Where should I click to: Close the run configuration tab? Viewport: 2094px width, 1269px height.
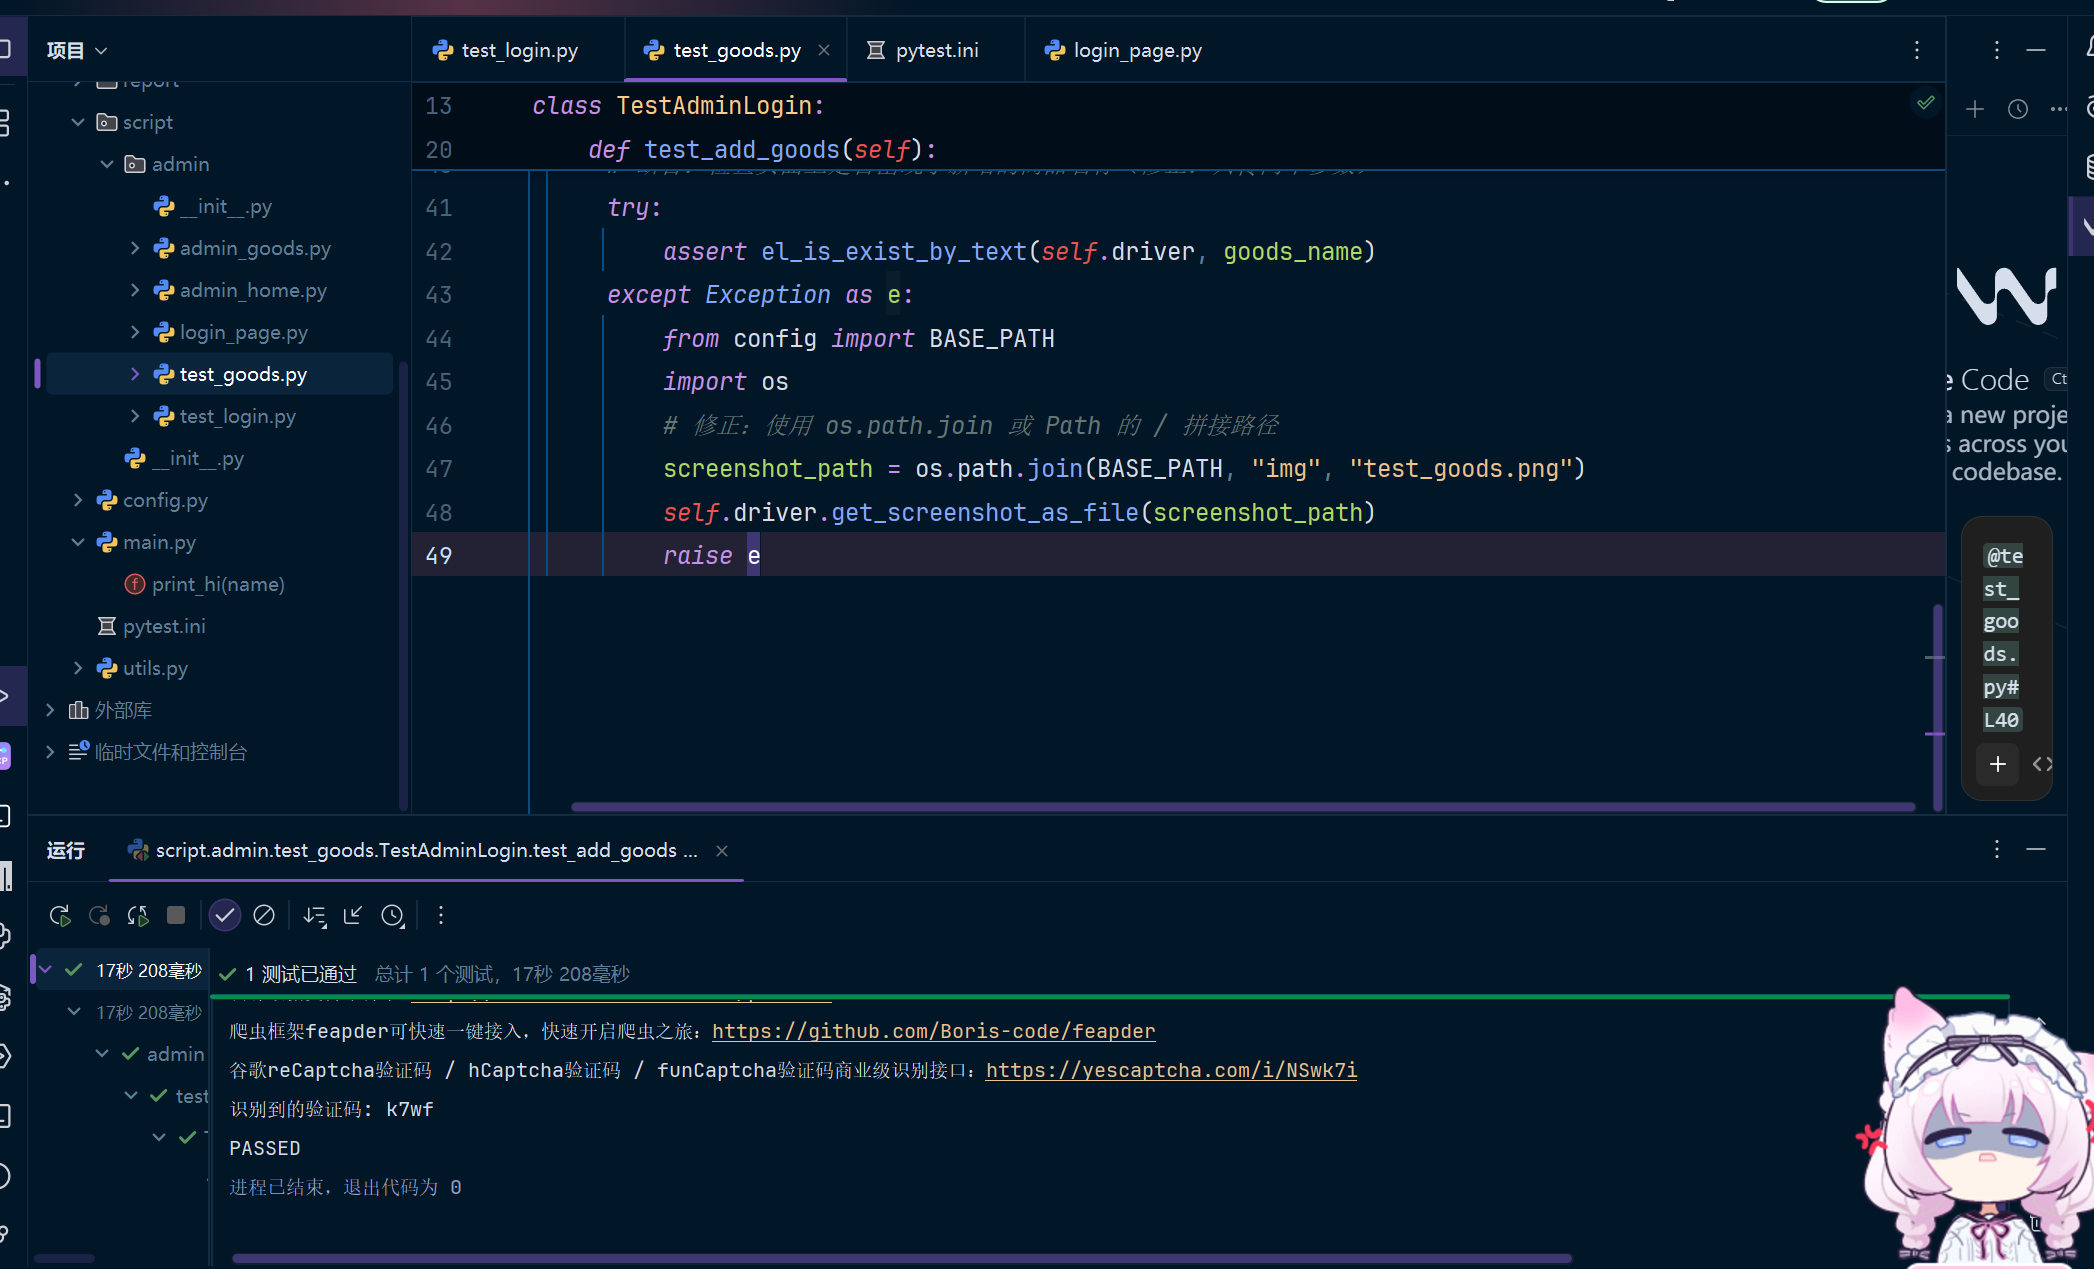coord(722,851)
